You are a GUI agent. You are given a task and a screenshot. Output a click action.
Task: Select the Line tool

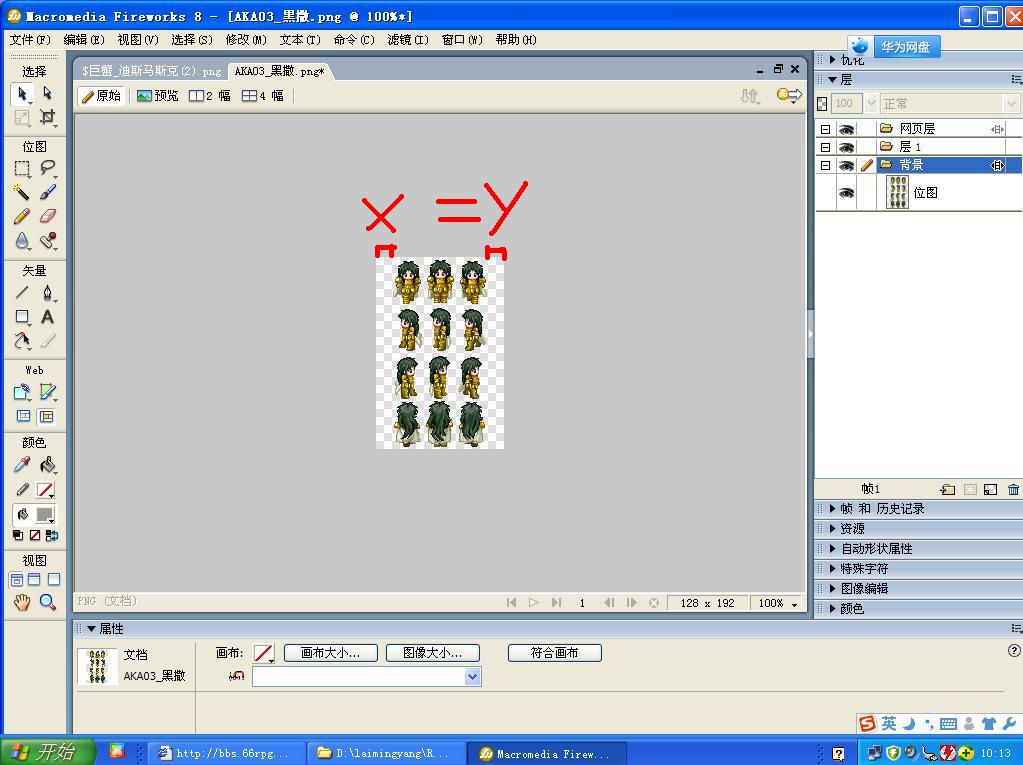click(x=22, y=292)
